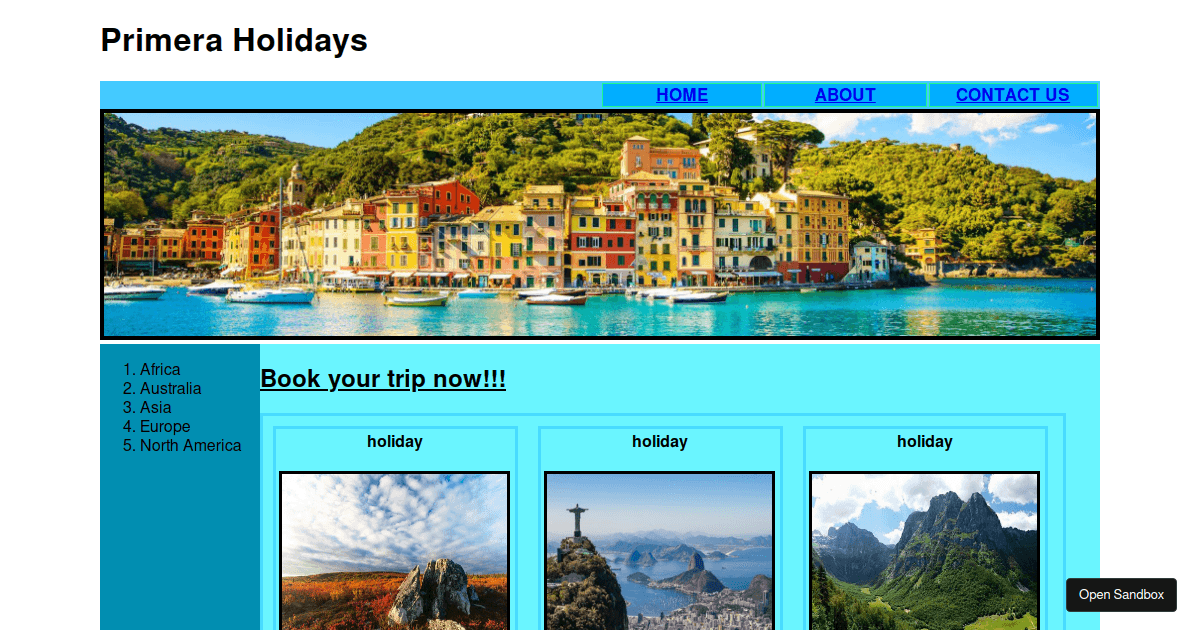This screenshot has width=1200, height=630.
Task: Go to the ABOUT page link
Action: click(x=845, y=95)
